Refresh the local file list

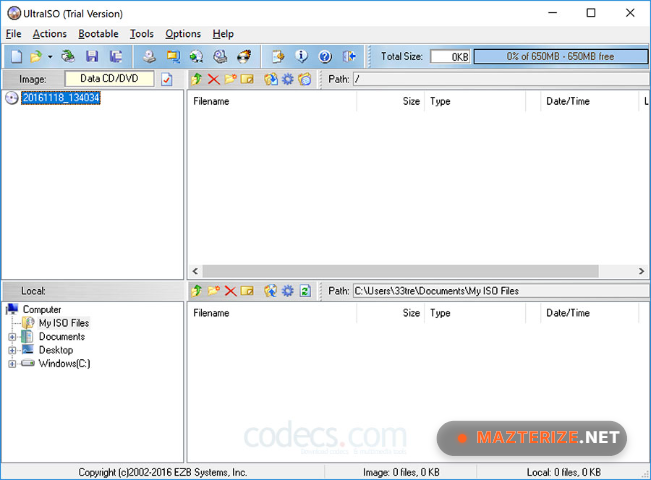point(305,291)
